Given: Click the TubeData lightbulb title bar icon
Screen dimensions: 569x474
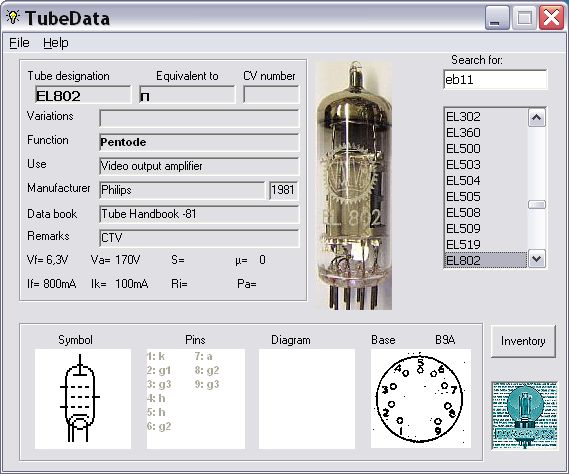Looking at the screenshot, I should pos(13,17).
